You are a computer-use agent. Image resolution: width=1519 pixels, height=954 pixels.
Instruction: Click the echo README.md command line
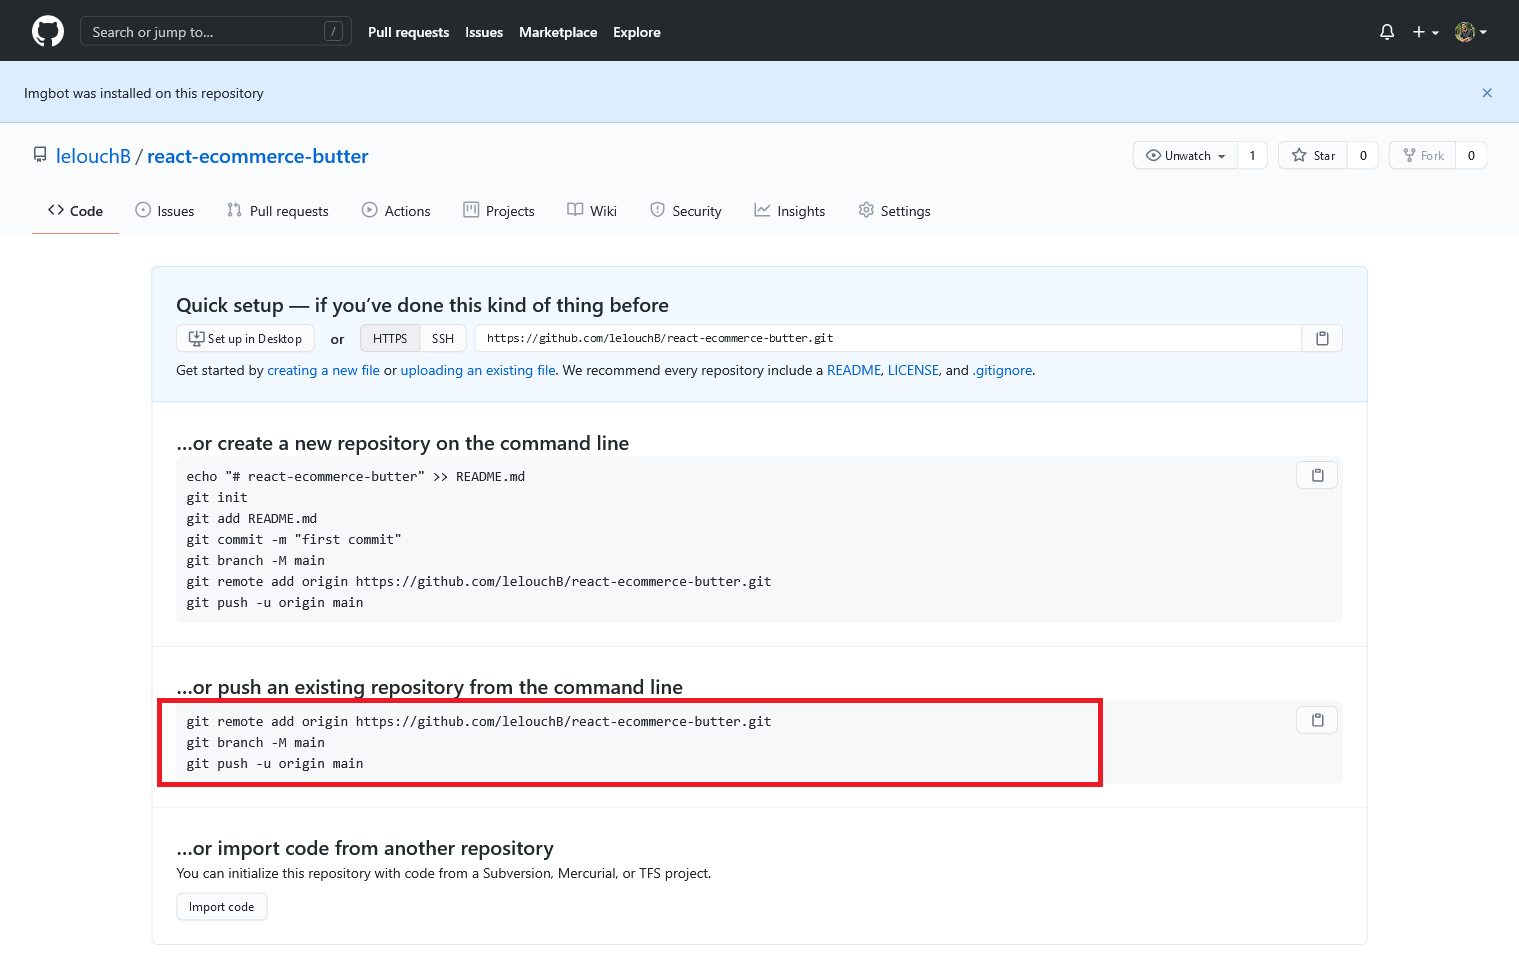click(355, 476)
